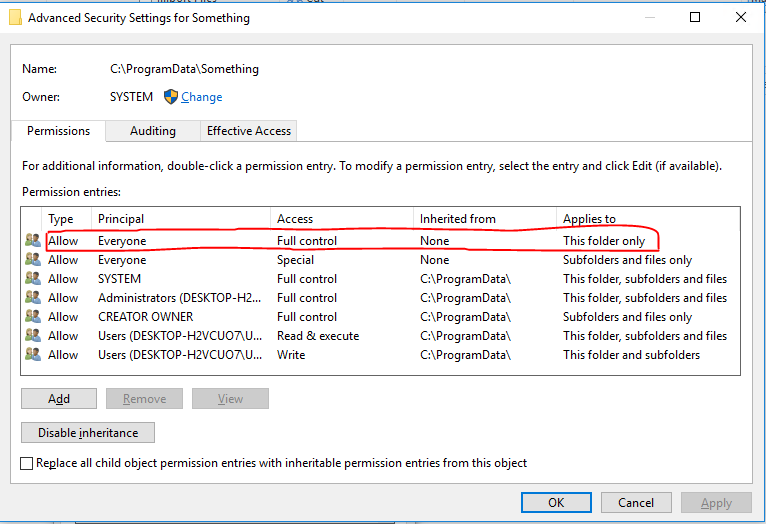This screenshot has height=524, width=766.
Task: Click the user icon of the SYSTEM entry
Action: click(33, 279)
